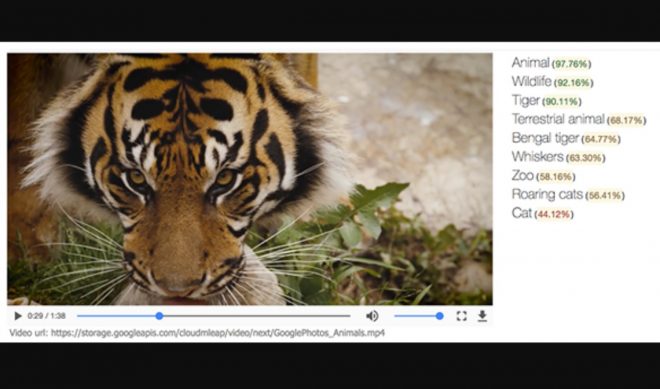Click the 90.11% confidence score

coord(562,101)
